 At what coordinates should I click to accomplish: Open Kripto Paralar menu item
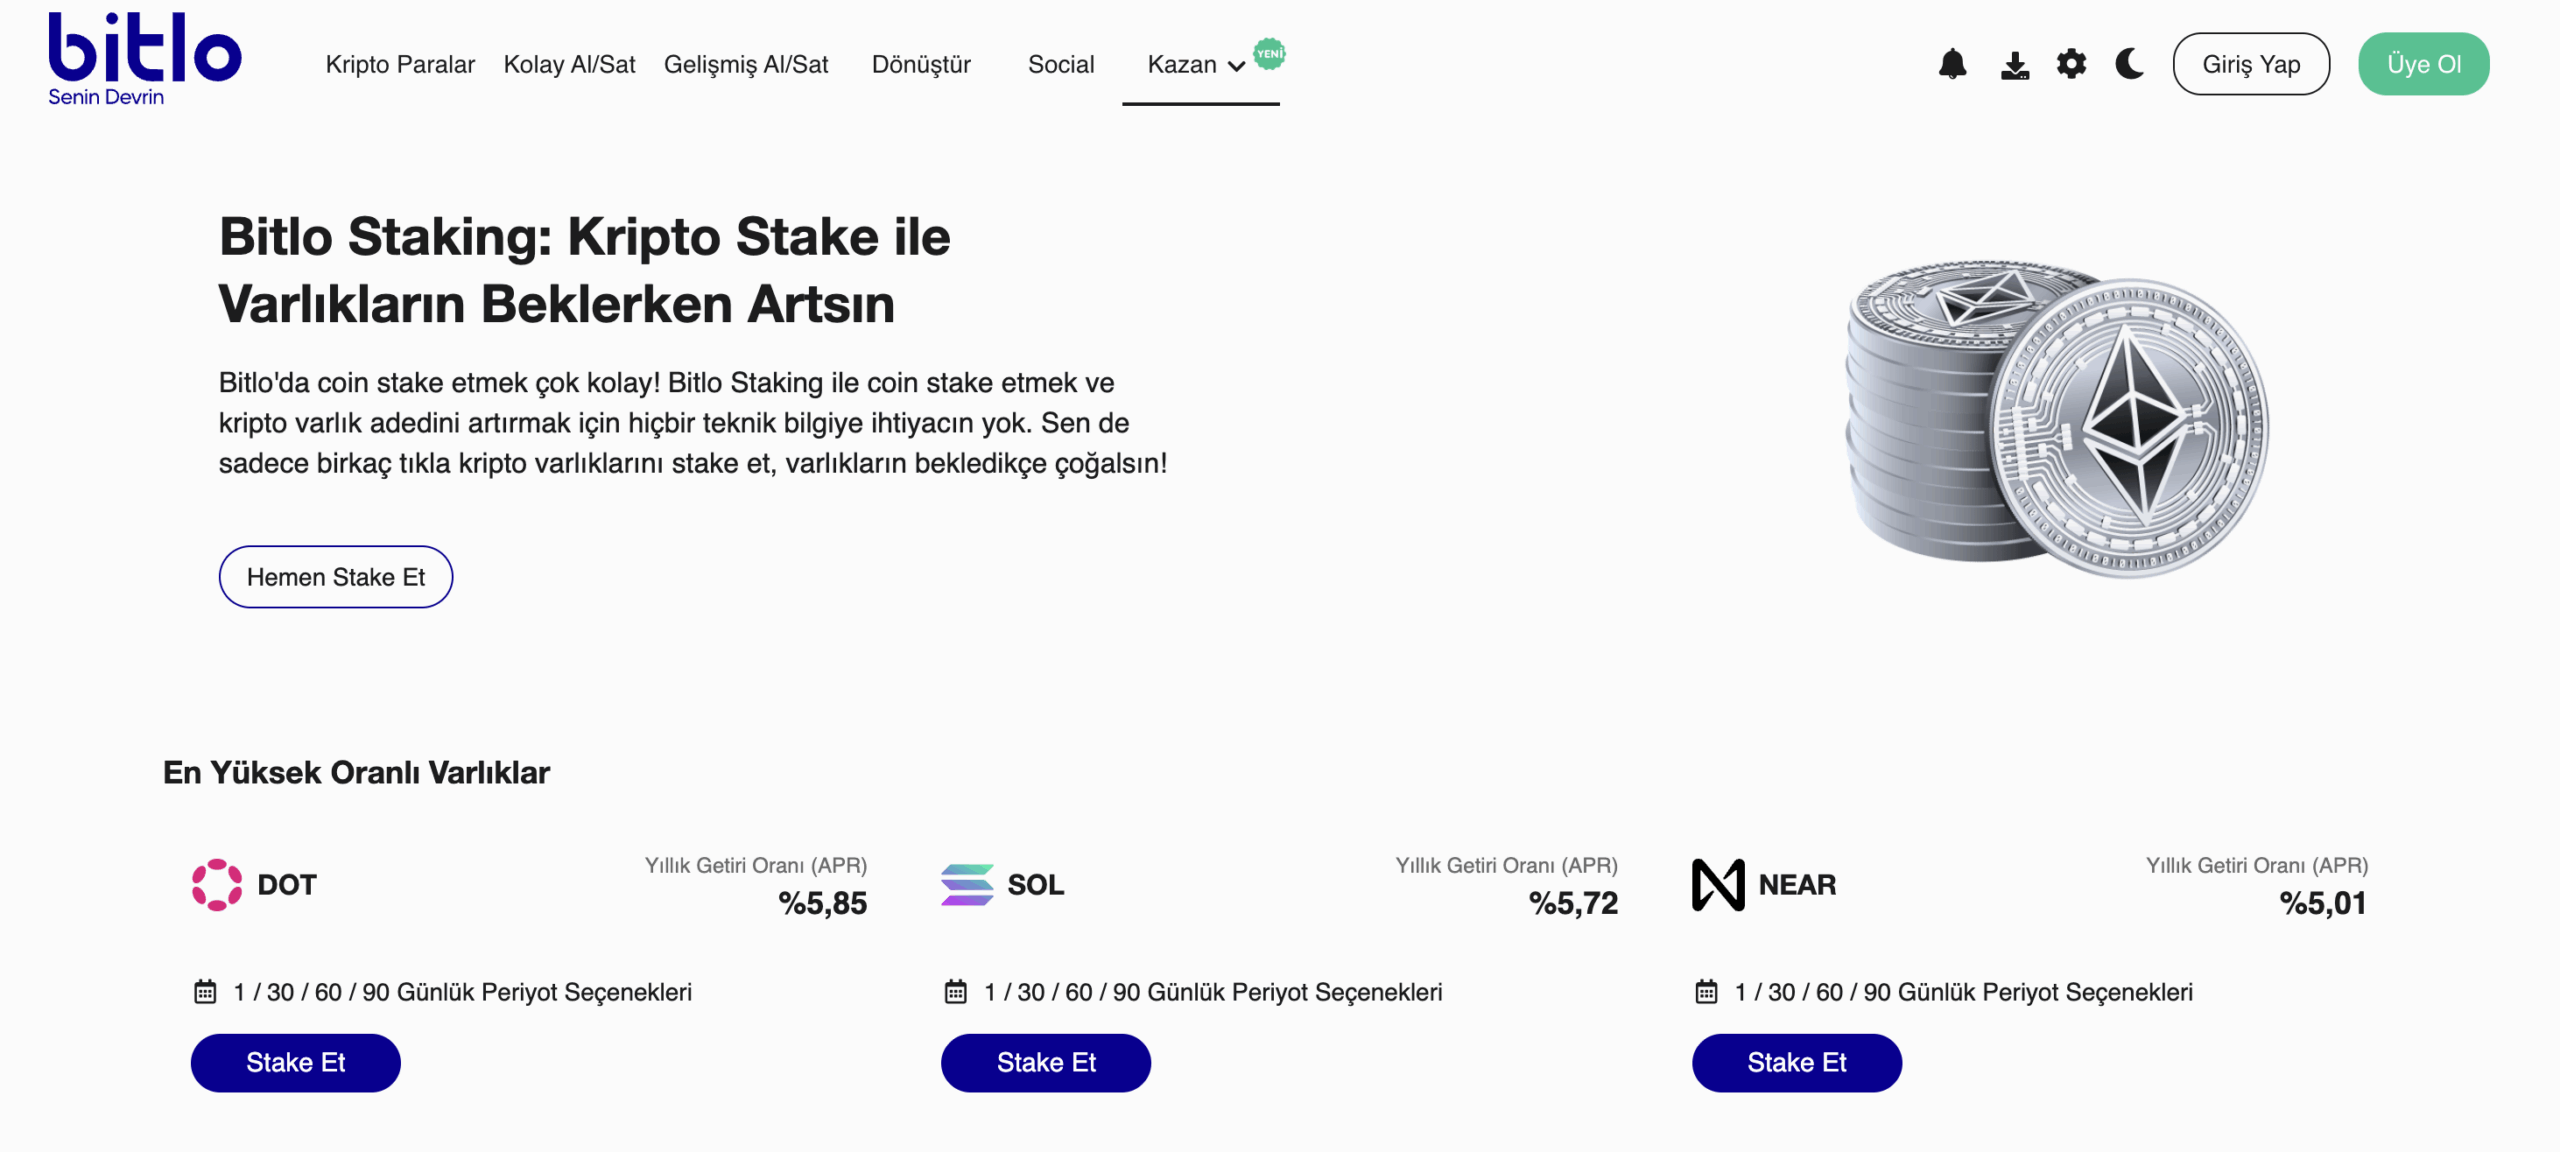pos(400,65)
